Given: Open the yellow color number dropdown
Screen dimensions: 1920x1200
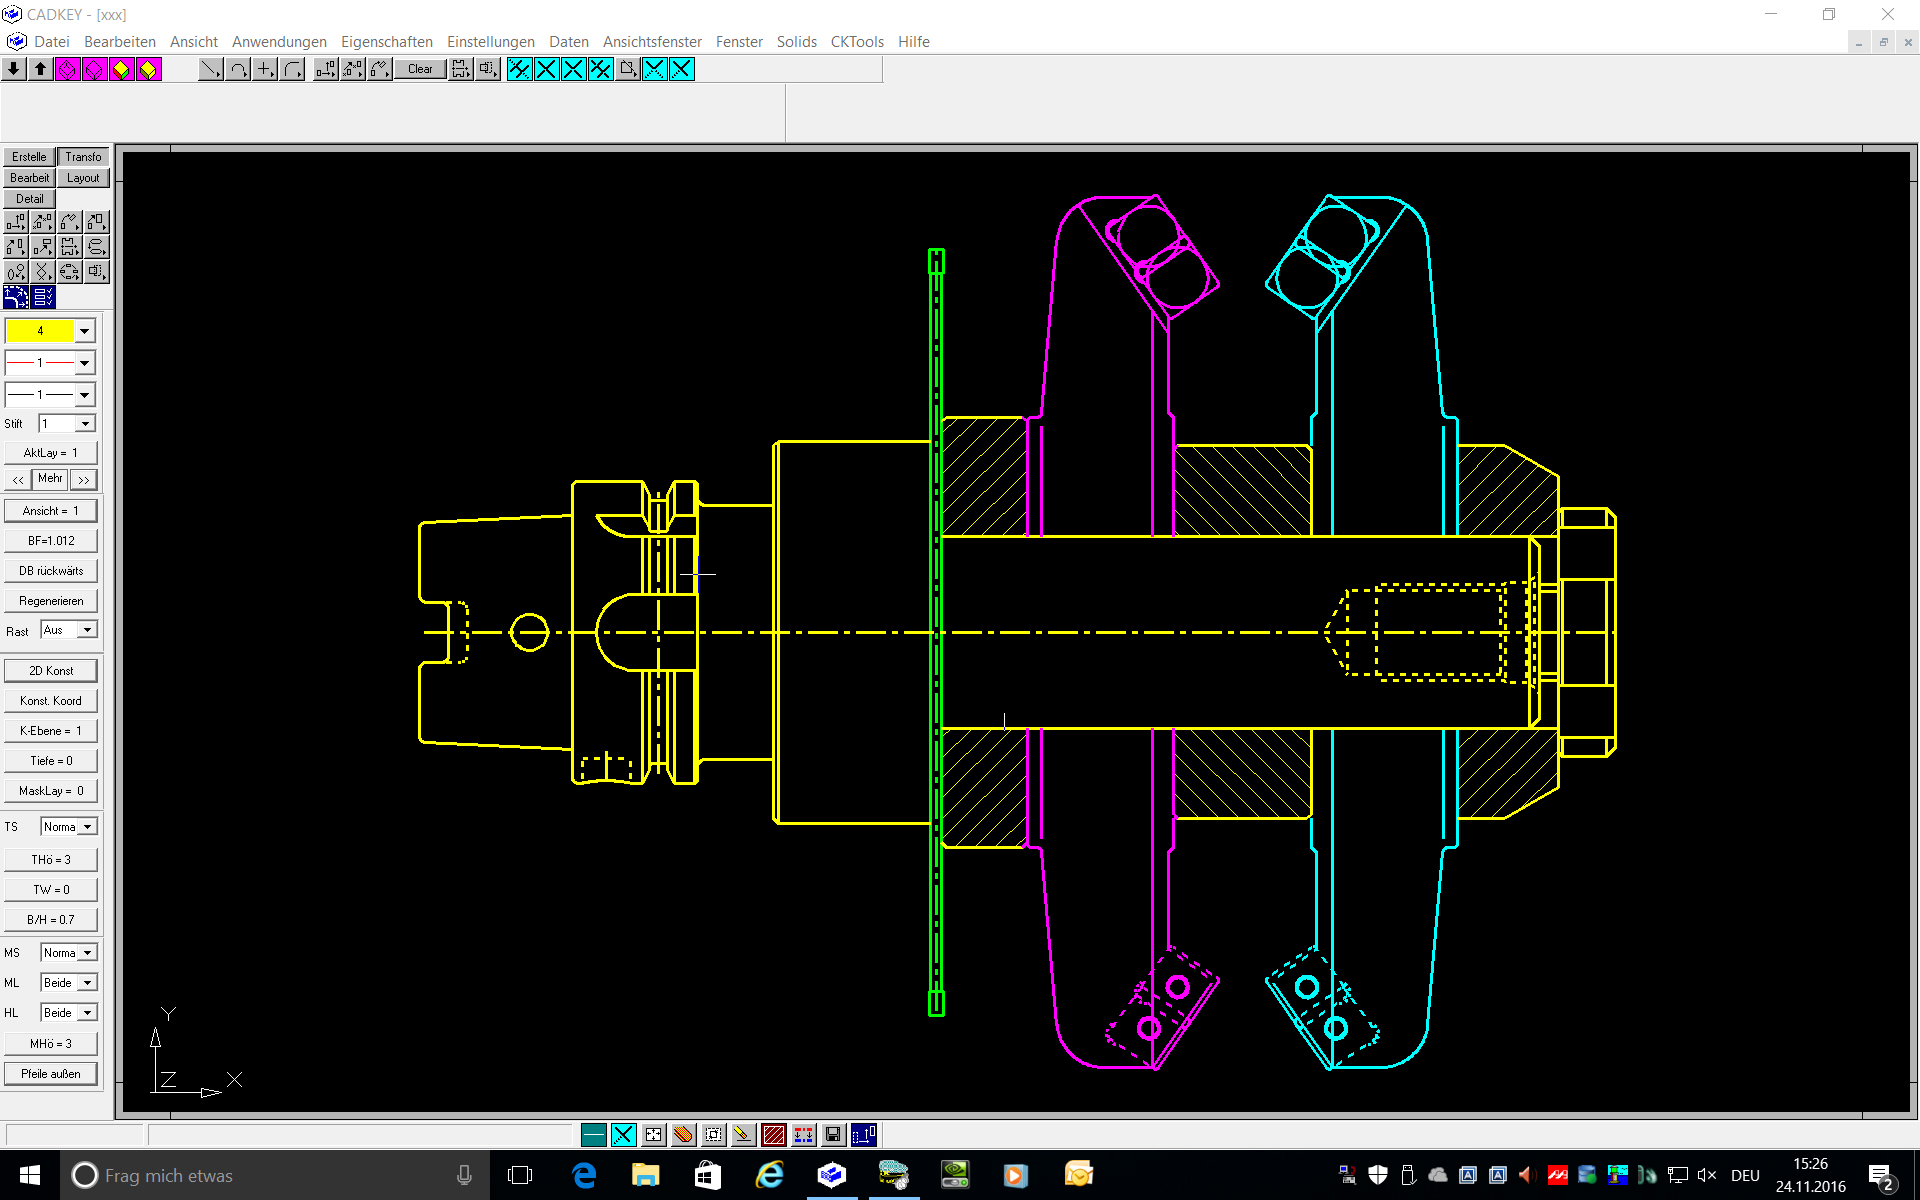Looking at the screenshot, I should click(85, 331).
